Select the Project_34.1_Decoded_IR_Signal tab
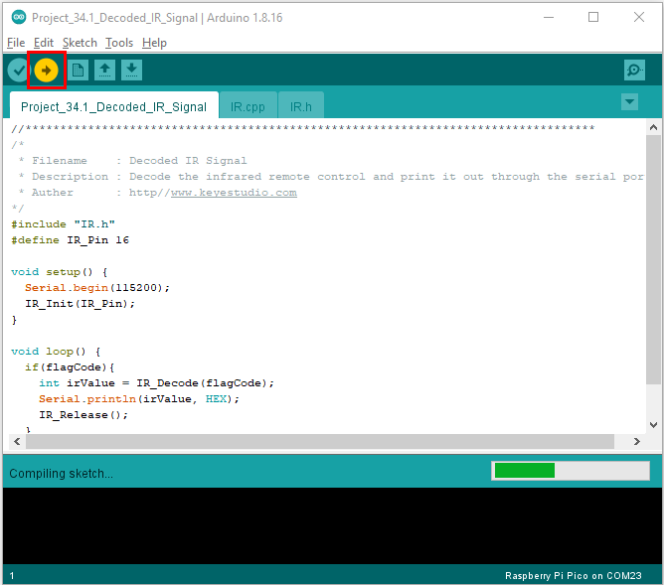This screenshot has height=586, width=664. pyautogui.click(x=114, y=106)
